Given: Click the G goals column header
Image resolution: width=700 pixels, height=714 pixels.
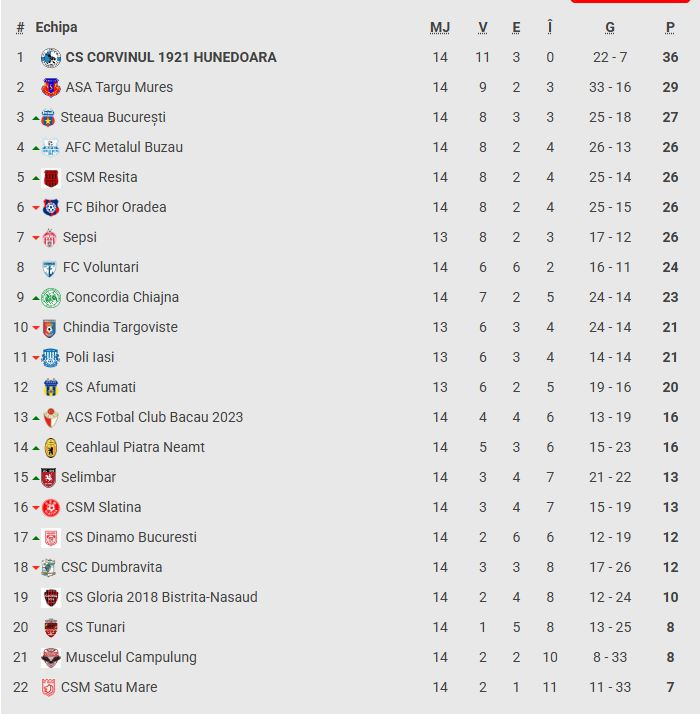Looking at the screenshot, I should click(x=610, y=28).
